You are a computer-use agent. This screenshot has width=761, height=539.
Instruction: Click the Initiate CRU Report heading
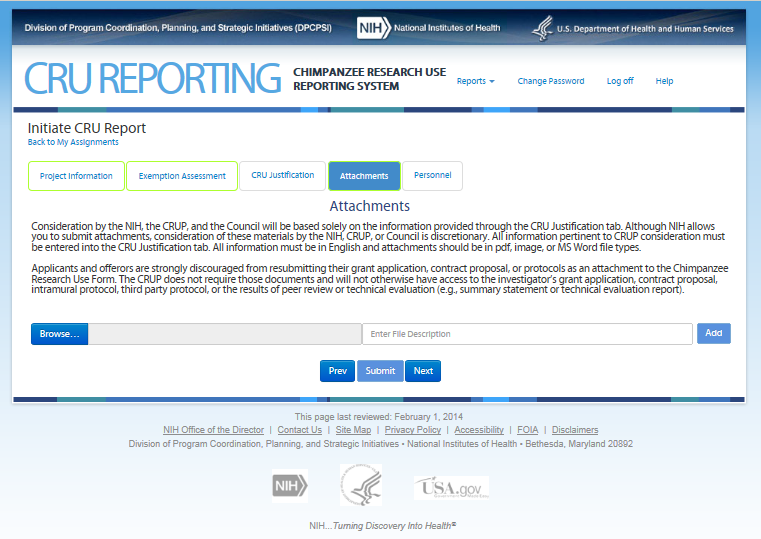(x=86, y=128)
